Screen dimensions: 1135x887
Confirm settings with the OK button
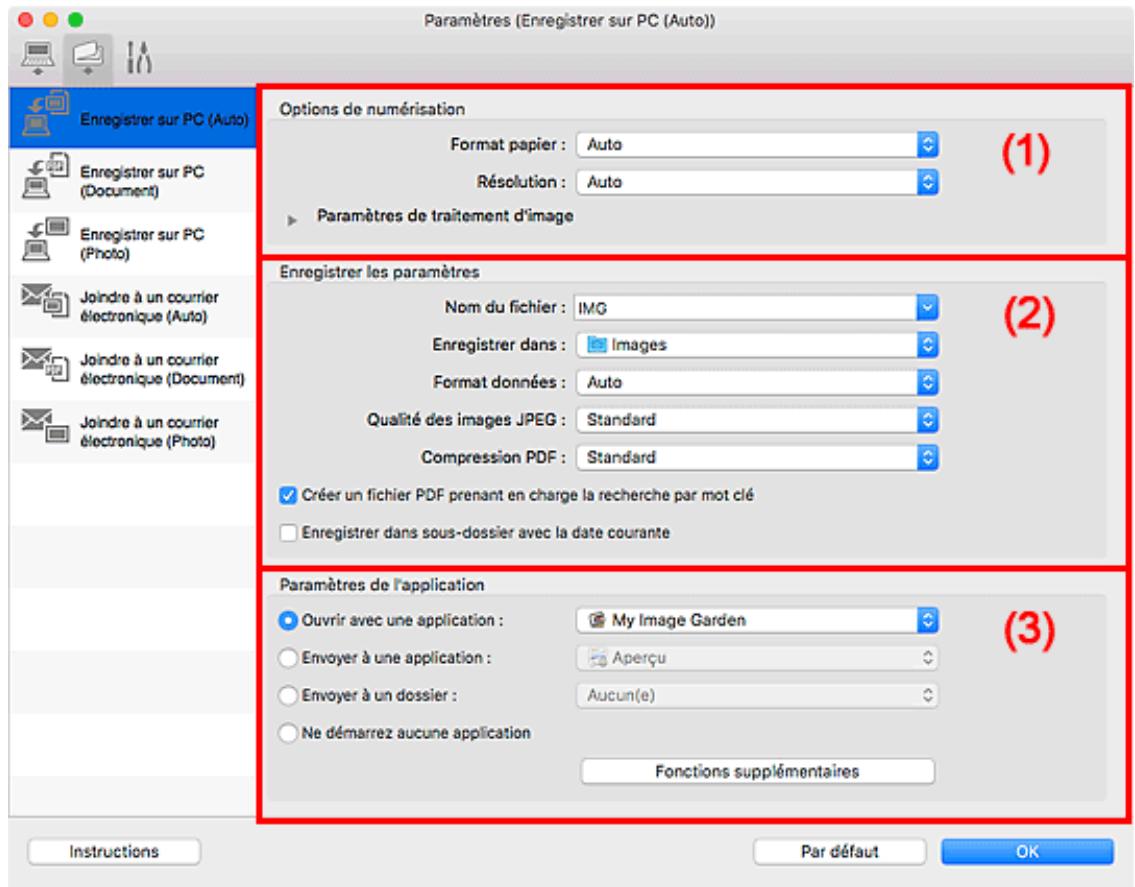pyautogui.click(x=1027, y=852)
